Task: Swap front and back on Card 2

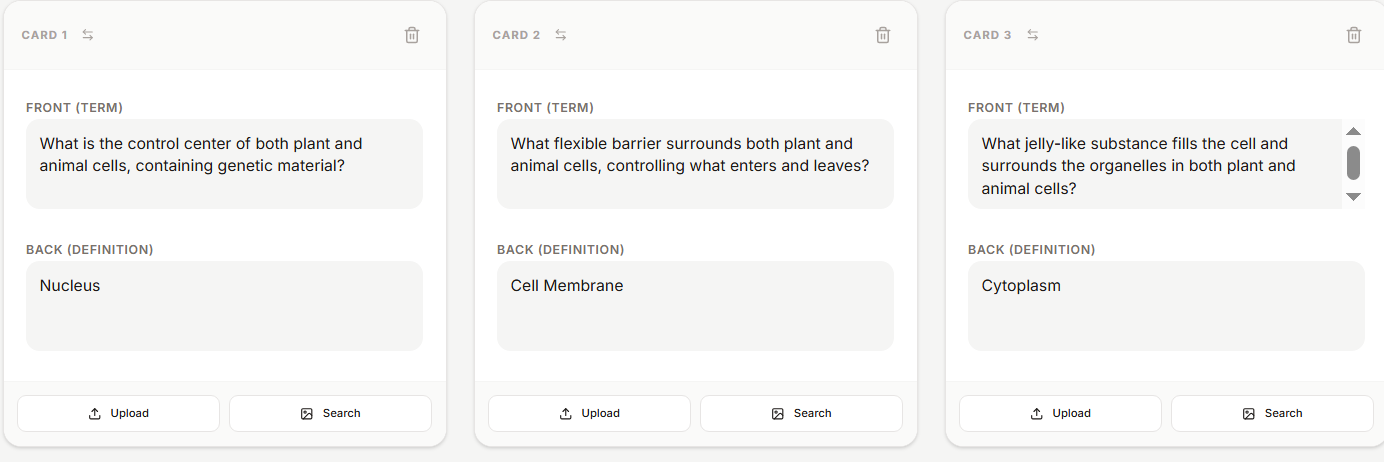Action: [x=561, y=35]
